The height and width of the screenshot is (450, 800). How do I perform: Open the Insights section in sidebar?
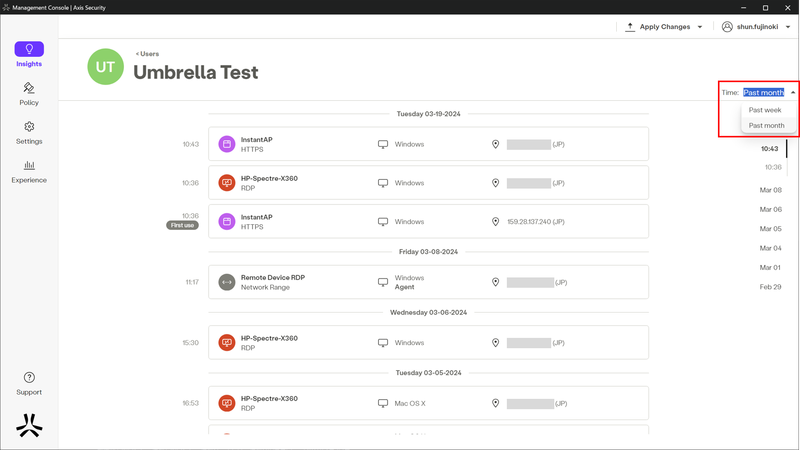coord(29,55)
